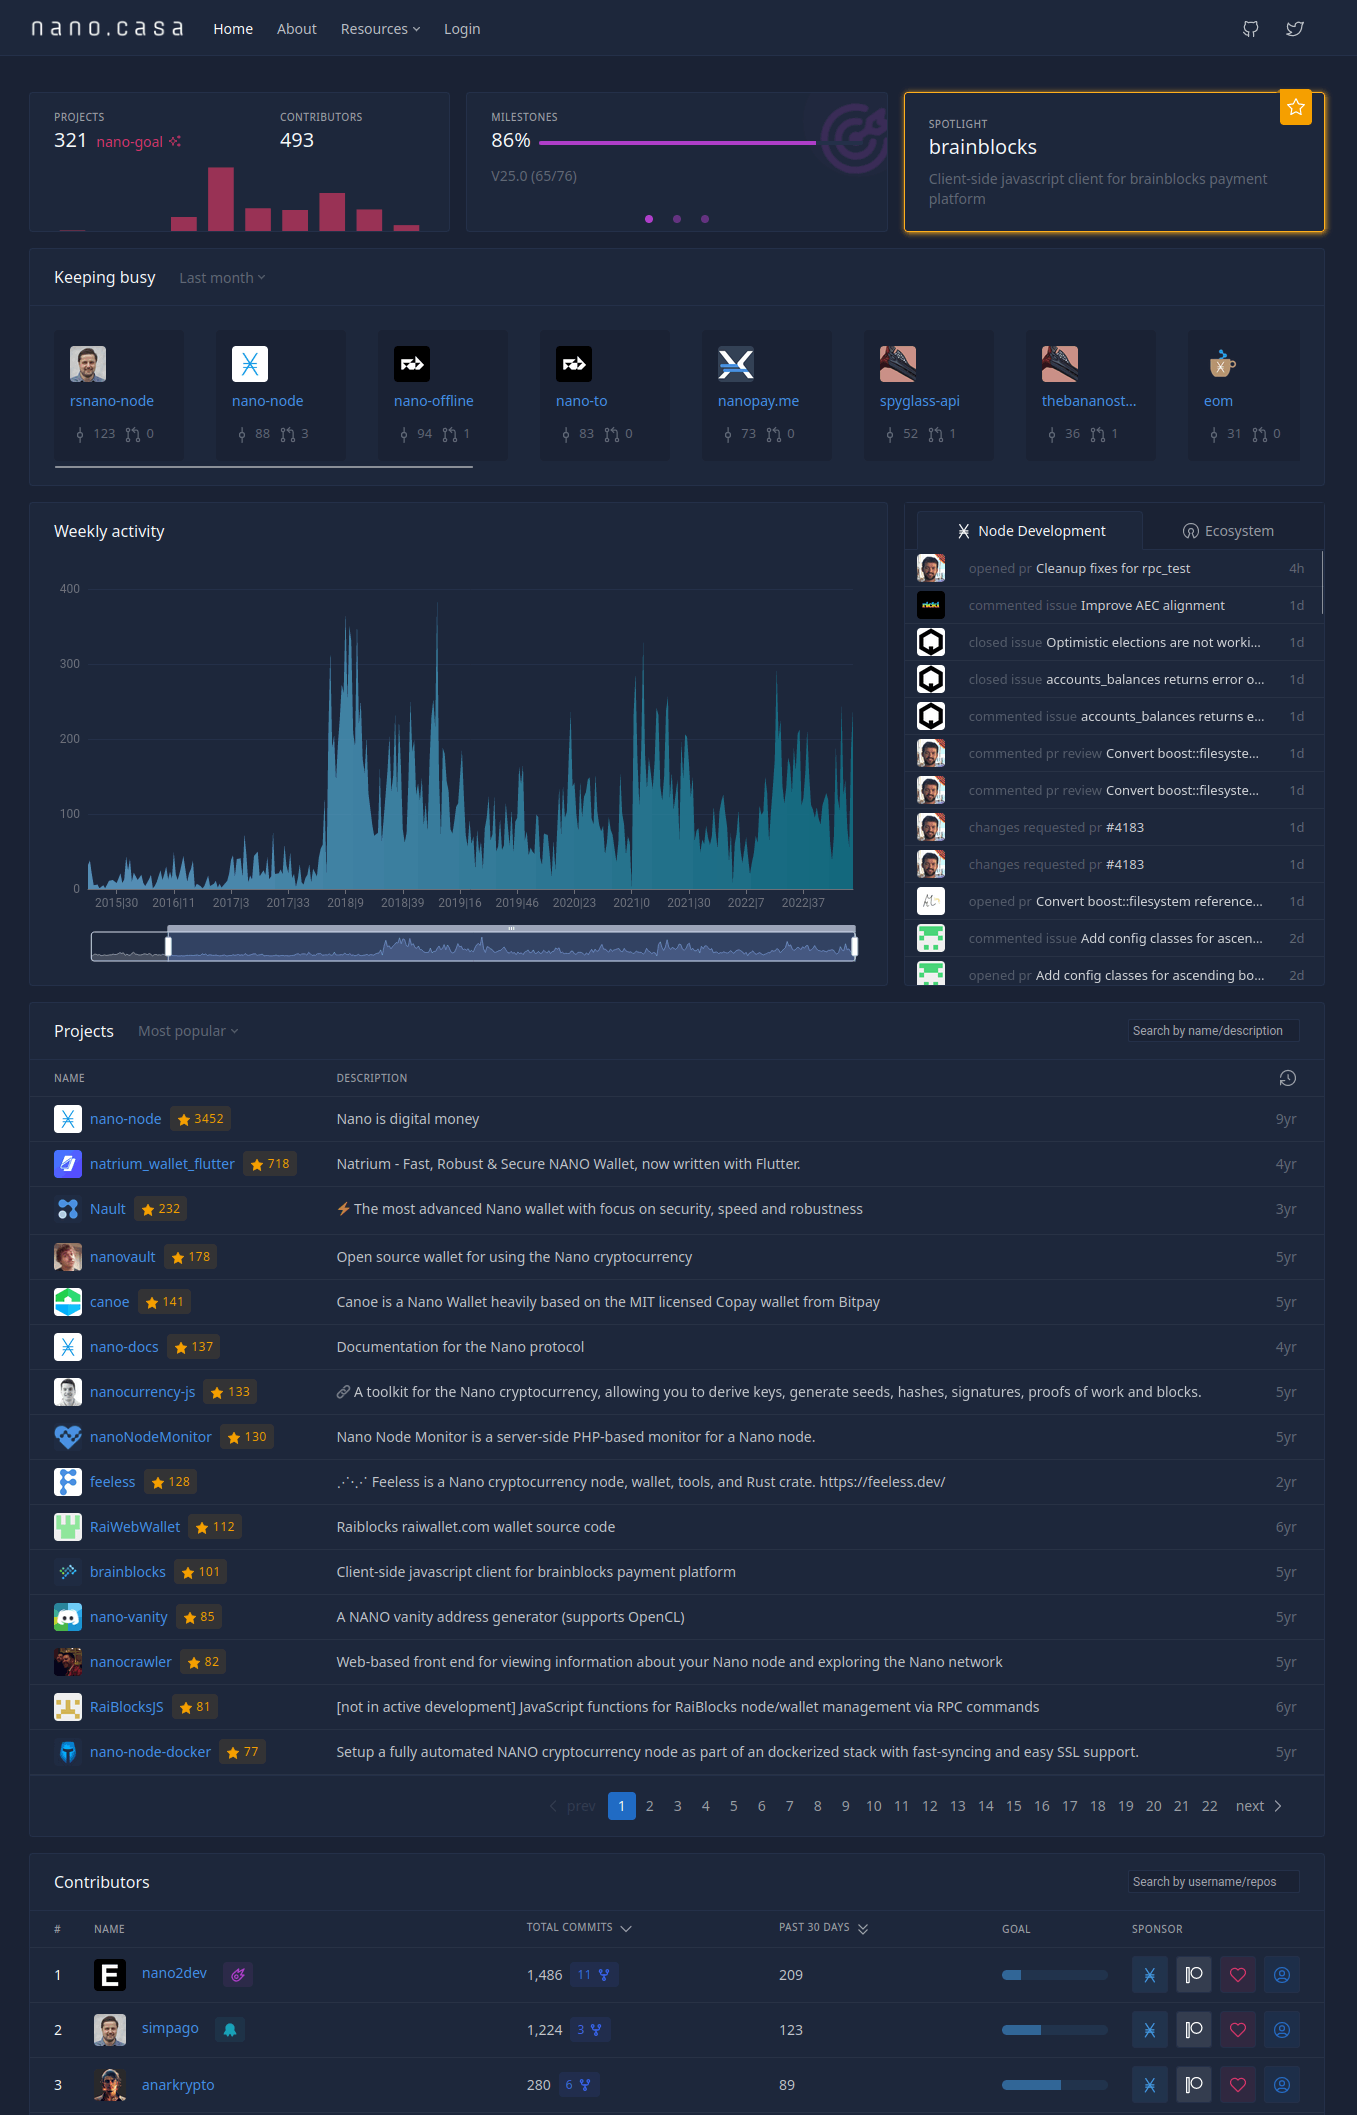Viewport: 1357px width, 2115px height.
Task: Open the RaiBlocksJS project link
Action: tap(127, 1707)
